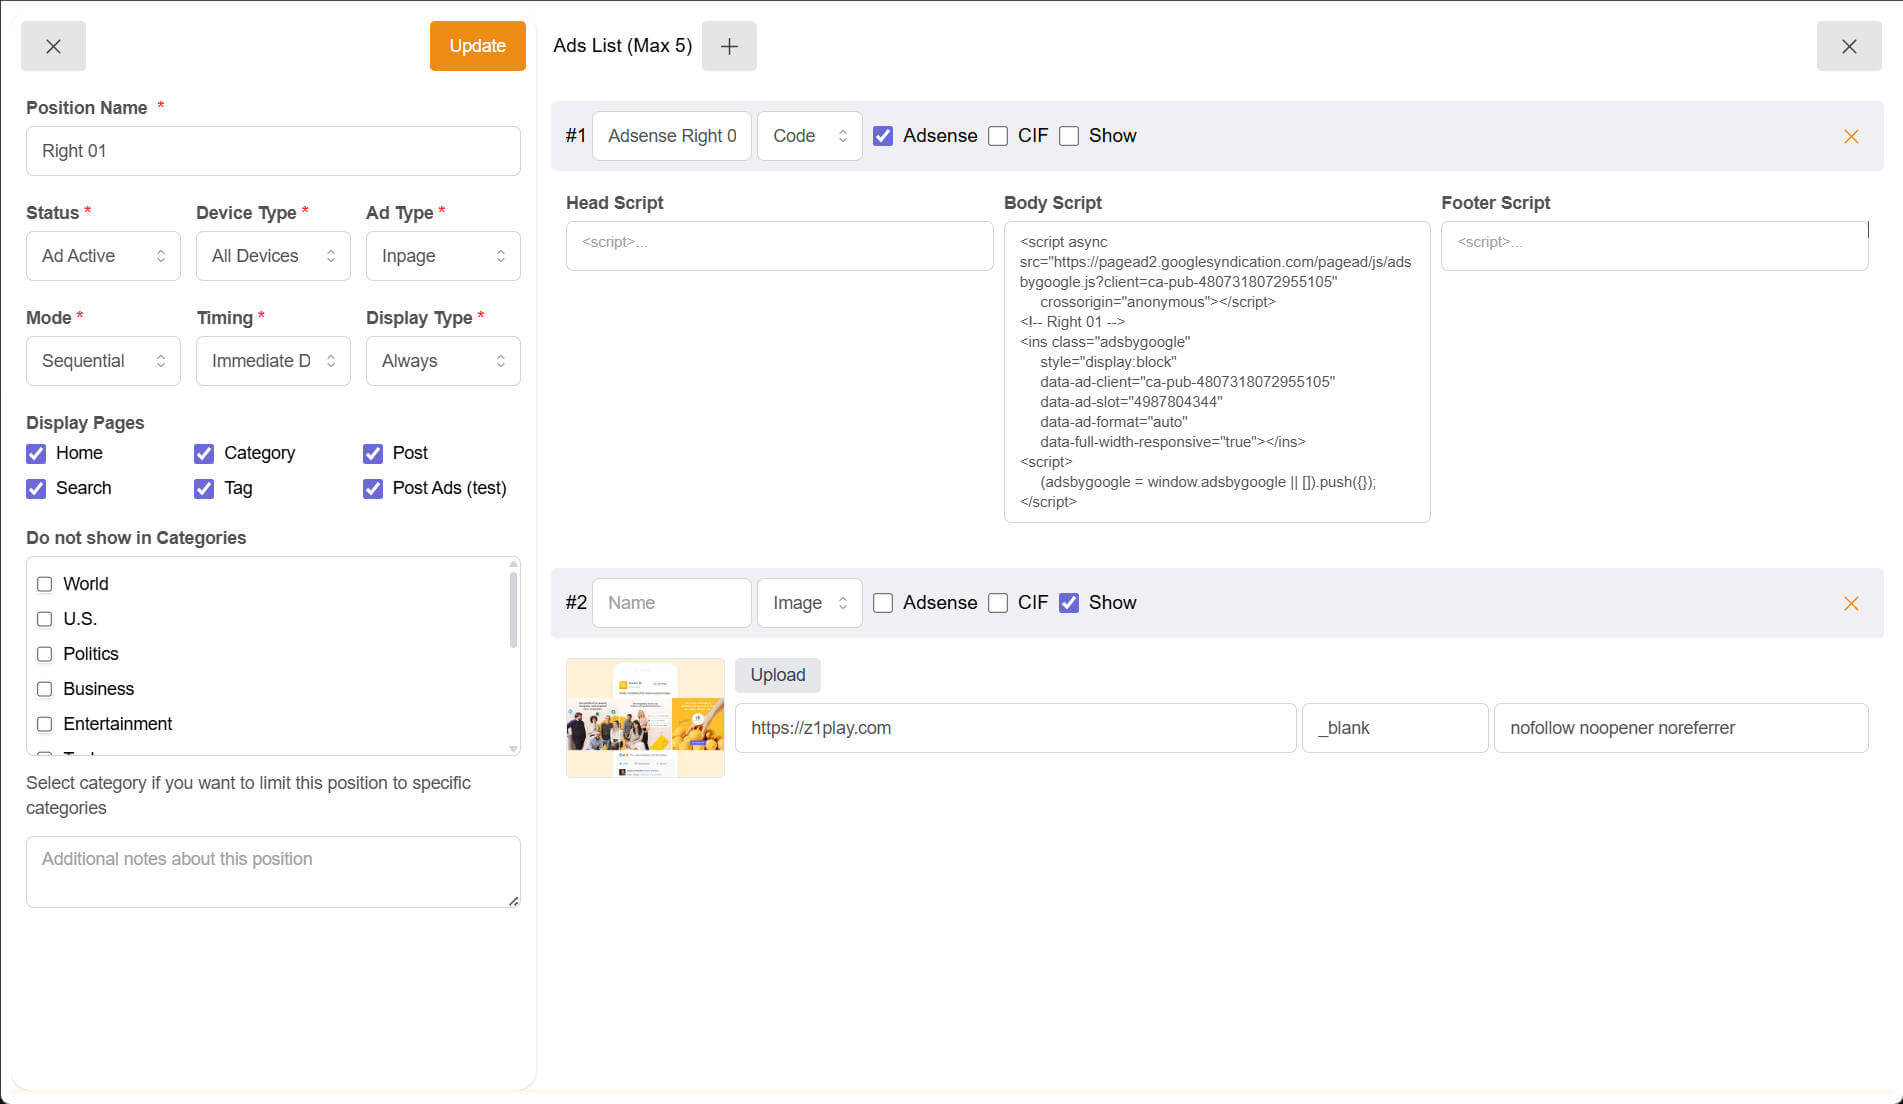The image size is (1903, 1104).
Task: Open the Status dropdown showing Ad Active
Action: (103, 256)
